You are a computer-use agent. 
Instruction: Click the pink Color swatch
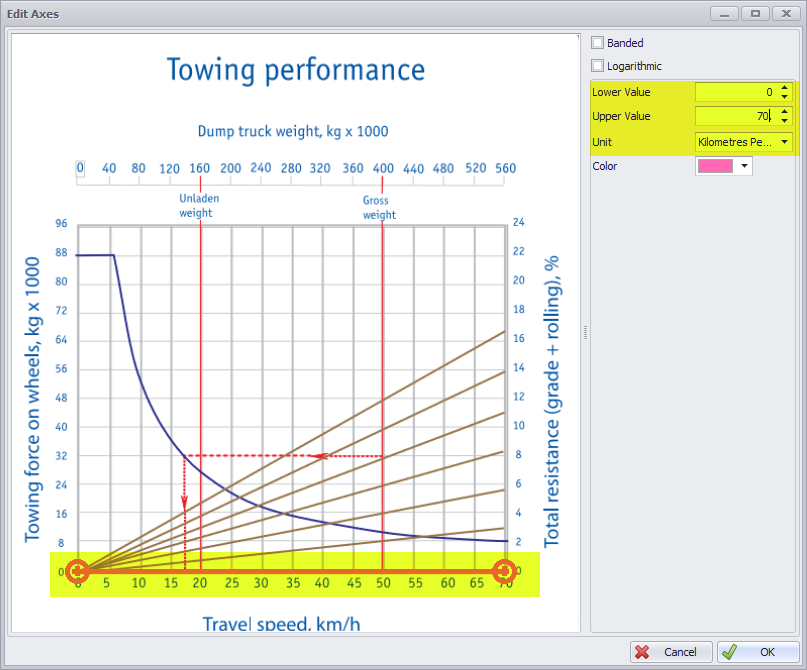point(715,166)
